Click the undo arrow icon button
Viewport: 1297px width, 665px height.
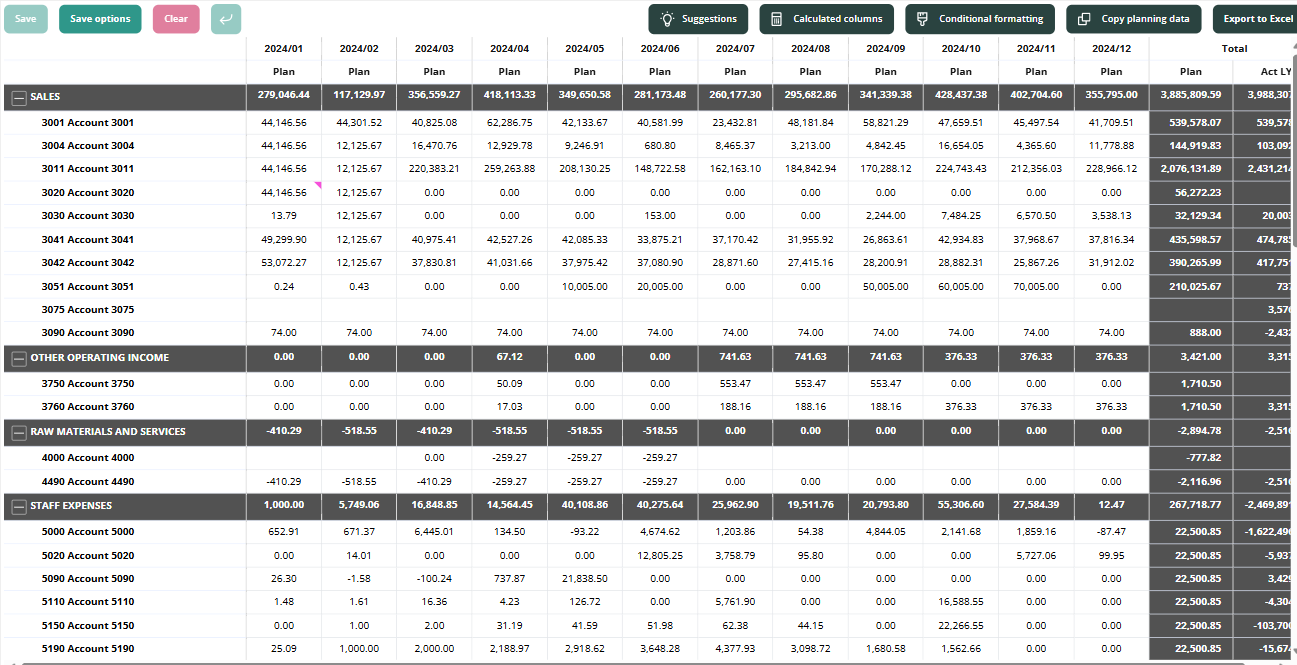coord(226,19)
